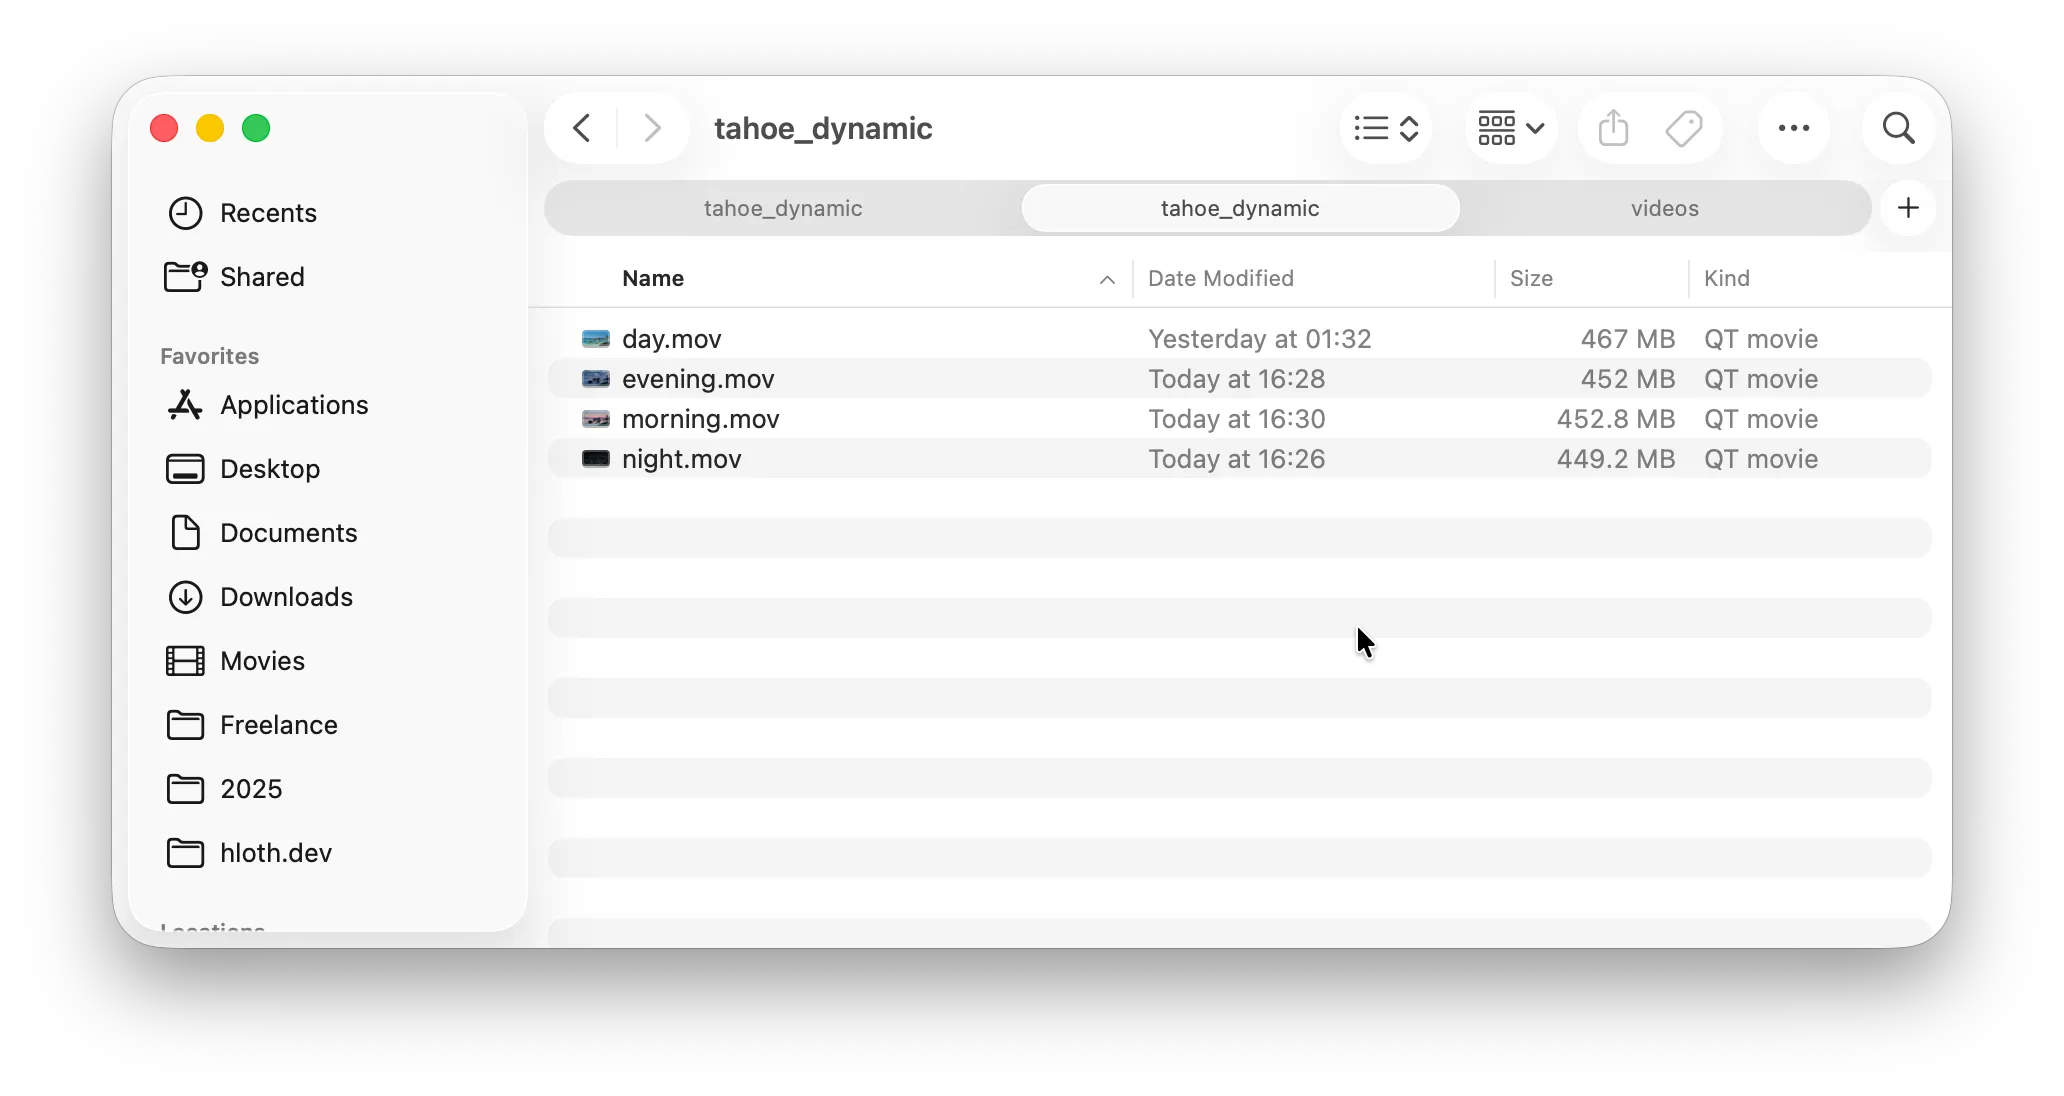Toggle the sort direction caret

[1107, 279]
